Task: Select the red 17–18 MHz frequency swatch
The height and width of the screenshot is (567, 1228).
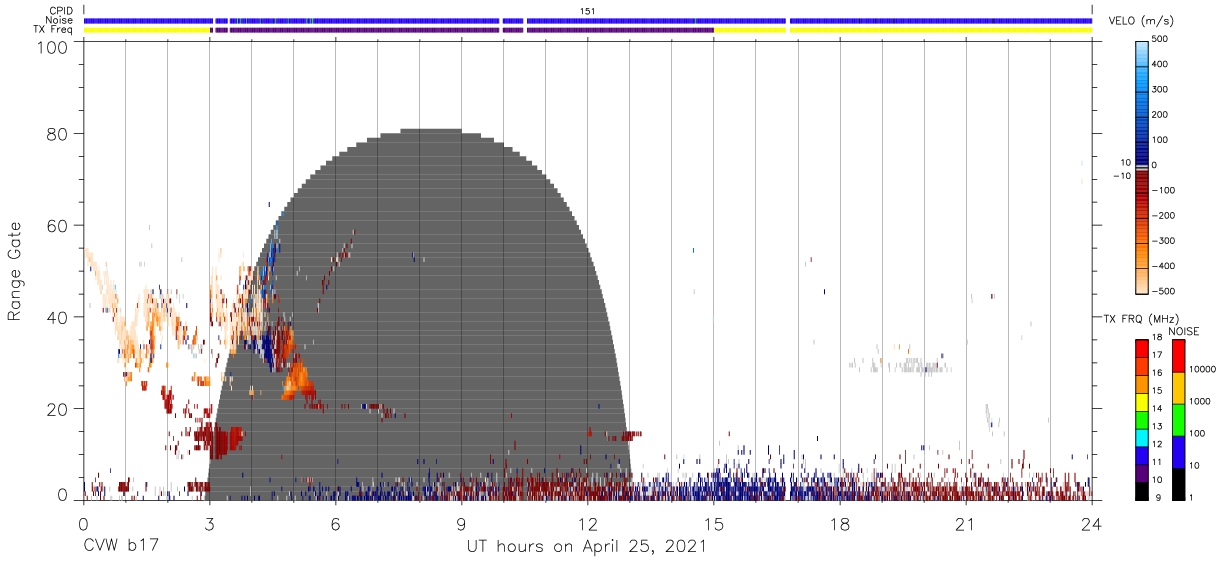Action: point(1142,348)
